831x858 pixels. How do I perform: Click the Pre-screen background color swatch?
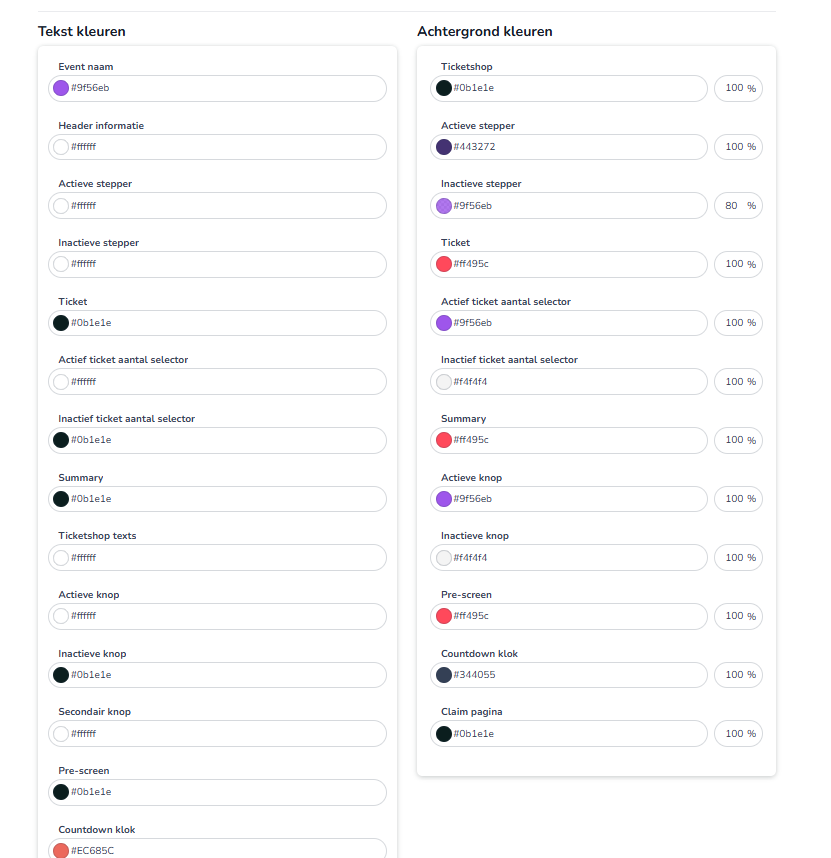tap(444, 616)
